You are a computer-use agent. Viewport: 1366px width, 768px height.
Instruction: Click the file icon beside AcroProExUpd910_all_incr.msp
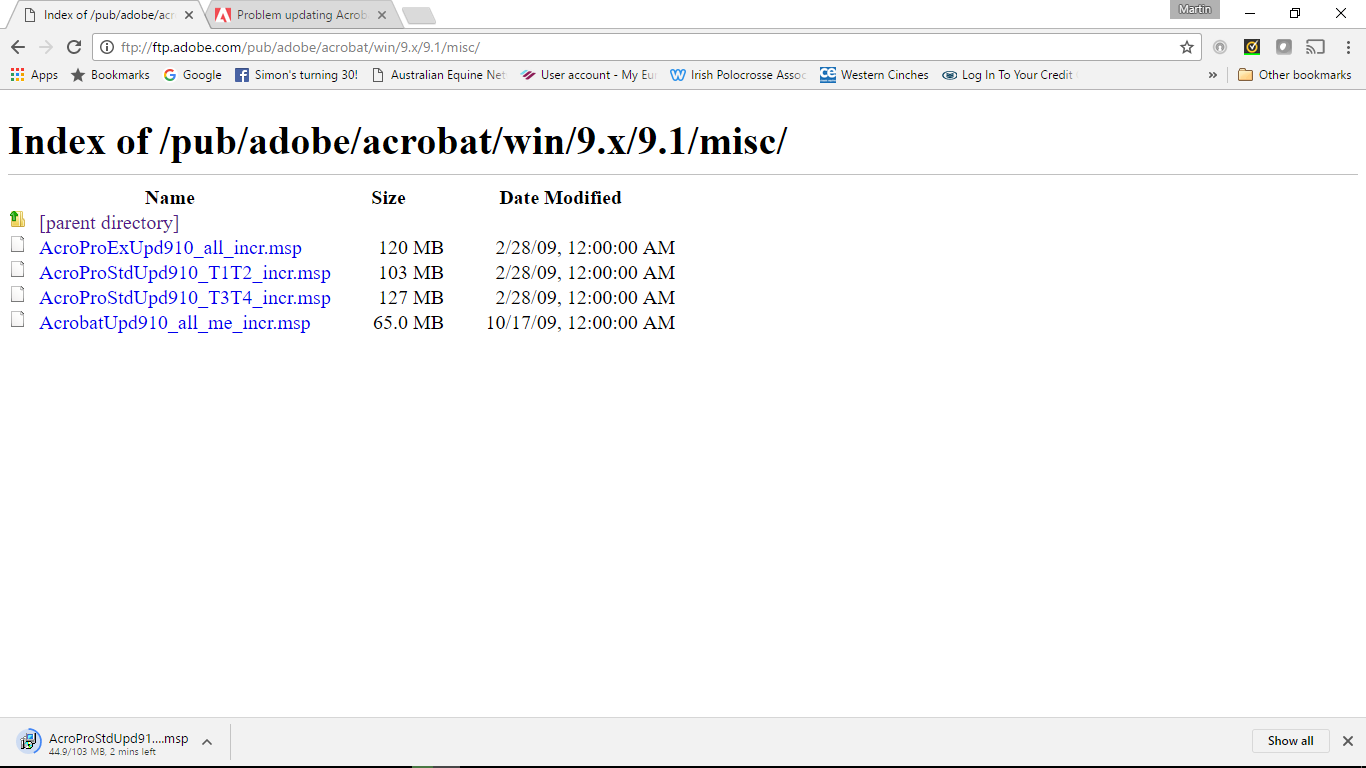point(17,244)
